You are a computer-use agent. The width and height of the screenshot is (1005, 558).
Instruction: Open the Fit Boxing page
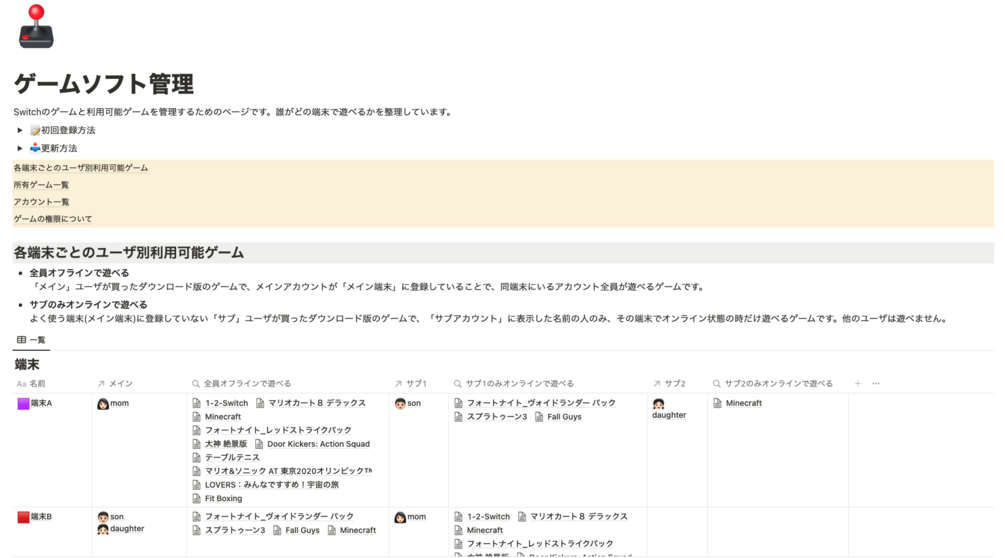click(217, 498)
